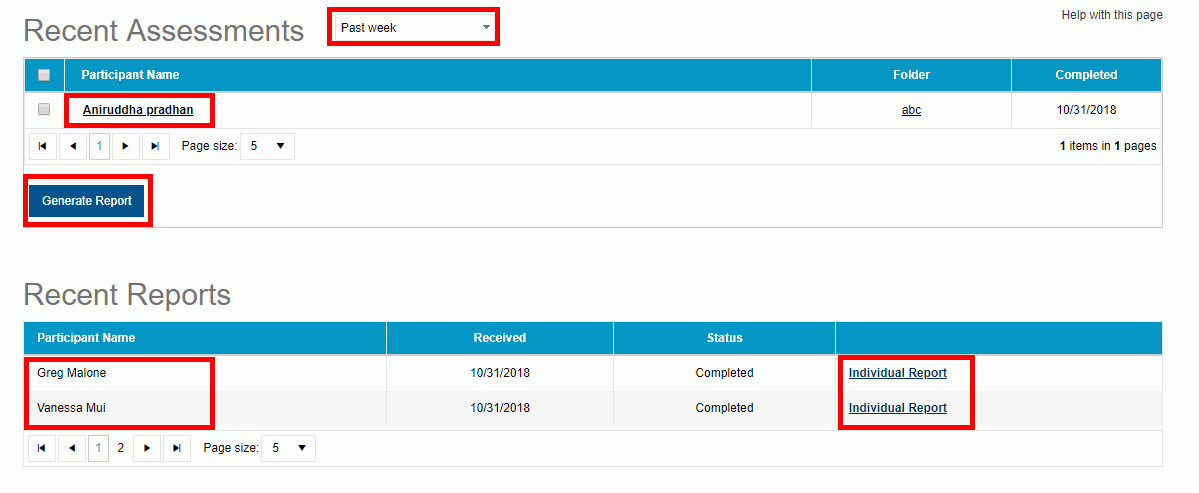This screenshot has height=493, width=1199.
Task: Select page 1 in Recent Reports pager
Action: pyautogui.click(x=99, y=449)
